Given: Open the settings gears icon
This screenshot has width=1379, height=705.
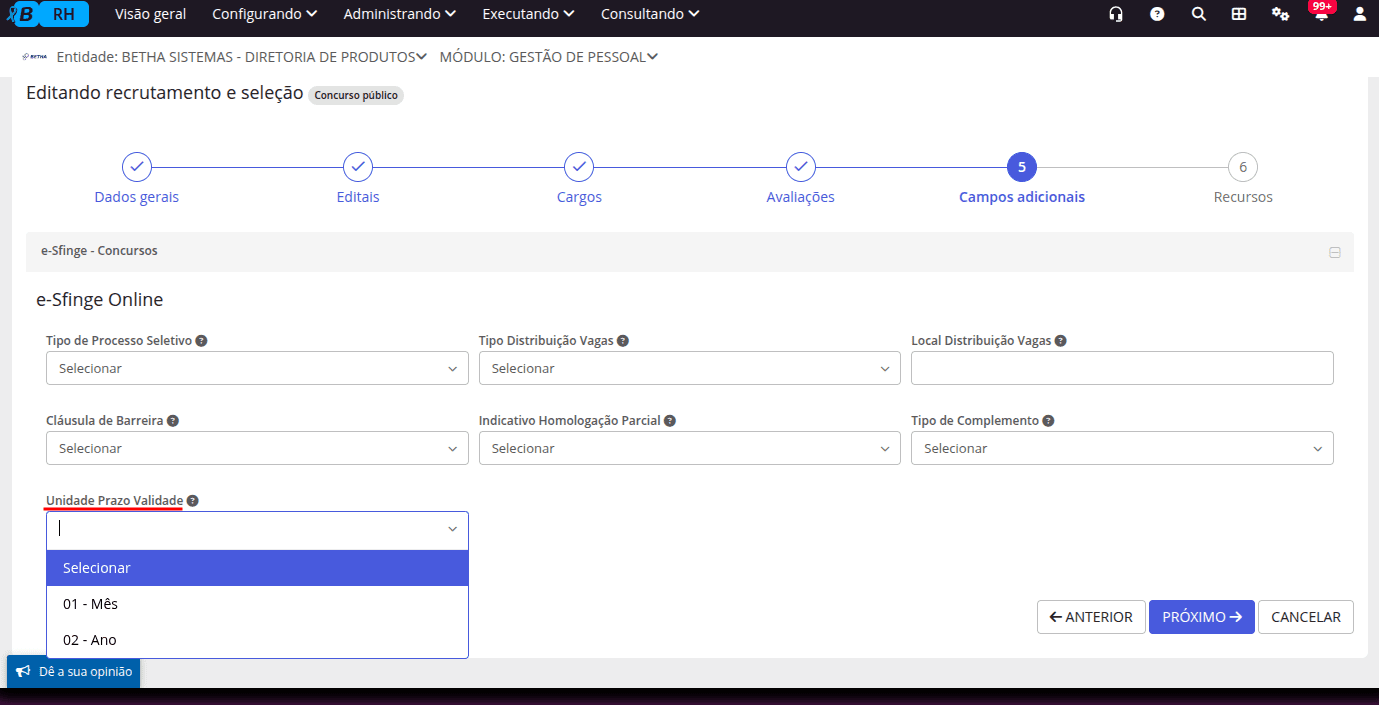Looking at the screenshot, I should (x=1280, y=14).
